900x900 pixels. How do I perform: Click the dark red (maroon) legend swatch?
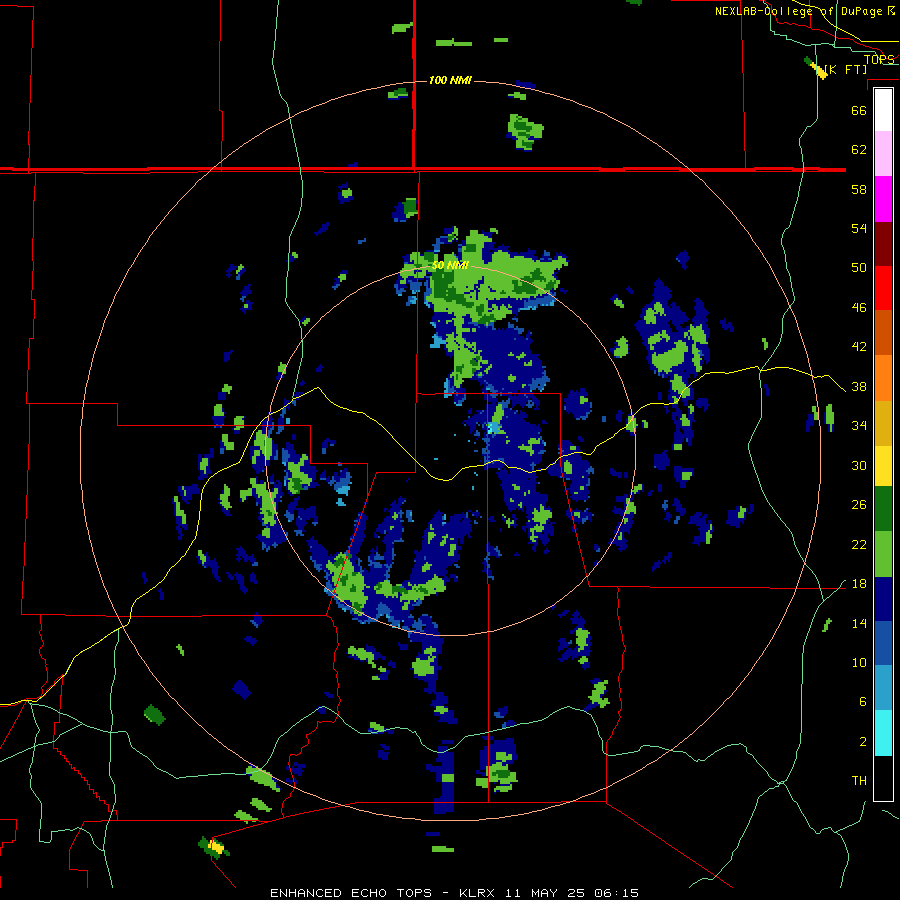[x=883, y=244]
